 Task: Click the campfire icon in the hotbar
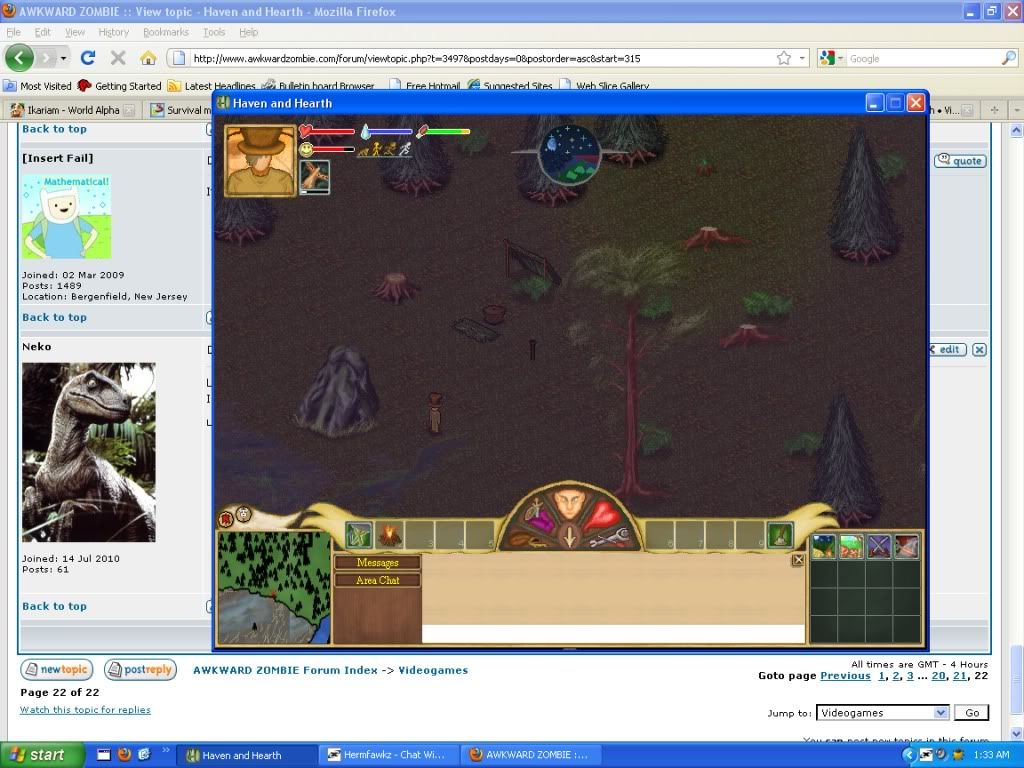coord(390,536)
